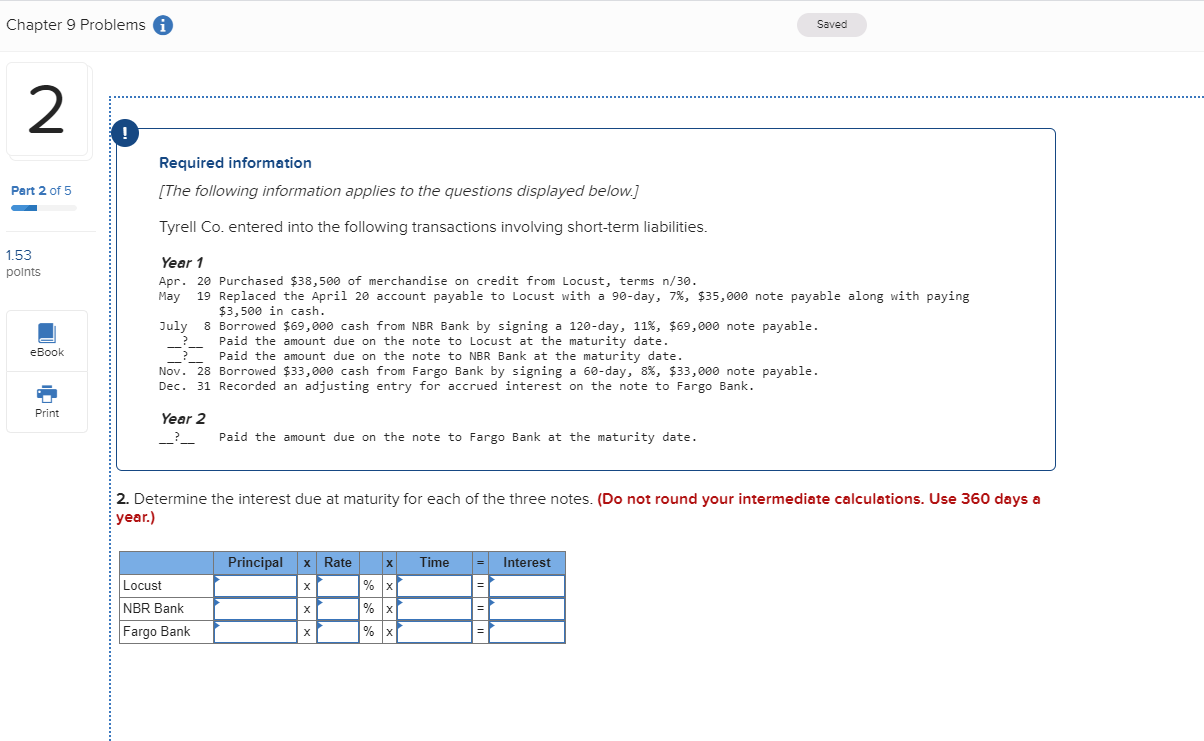Click the NBR Bank Interest input field
The height and width of the screenshot is (741, 1204).
tap(527, 609)
